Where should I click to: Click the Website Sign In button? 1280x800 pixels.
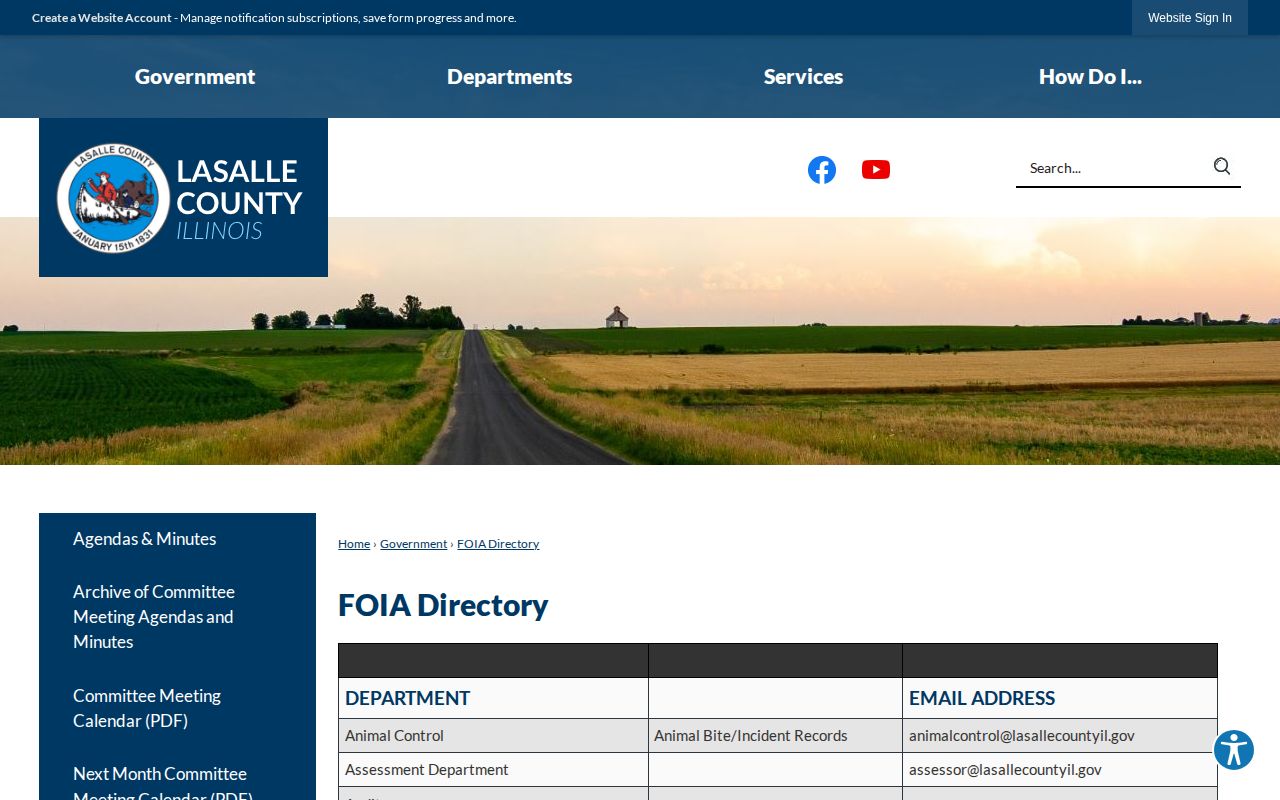tap(1190, 18)
